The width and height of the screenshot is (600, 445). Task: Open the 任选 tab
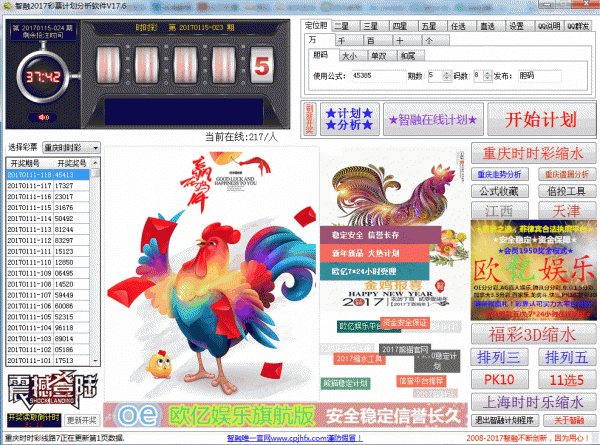point(462,26)
